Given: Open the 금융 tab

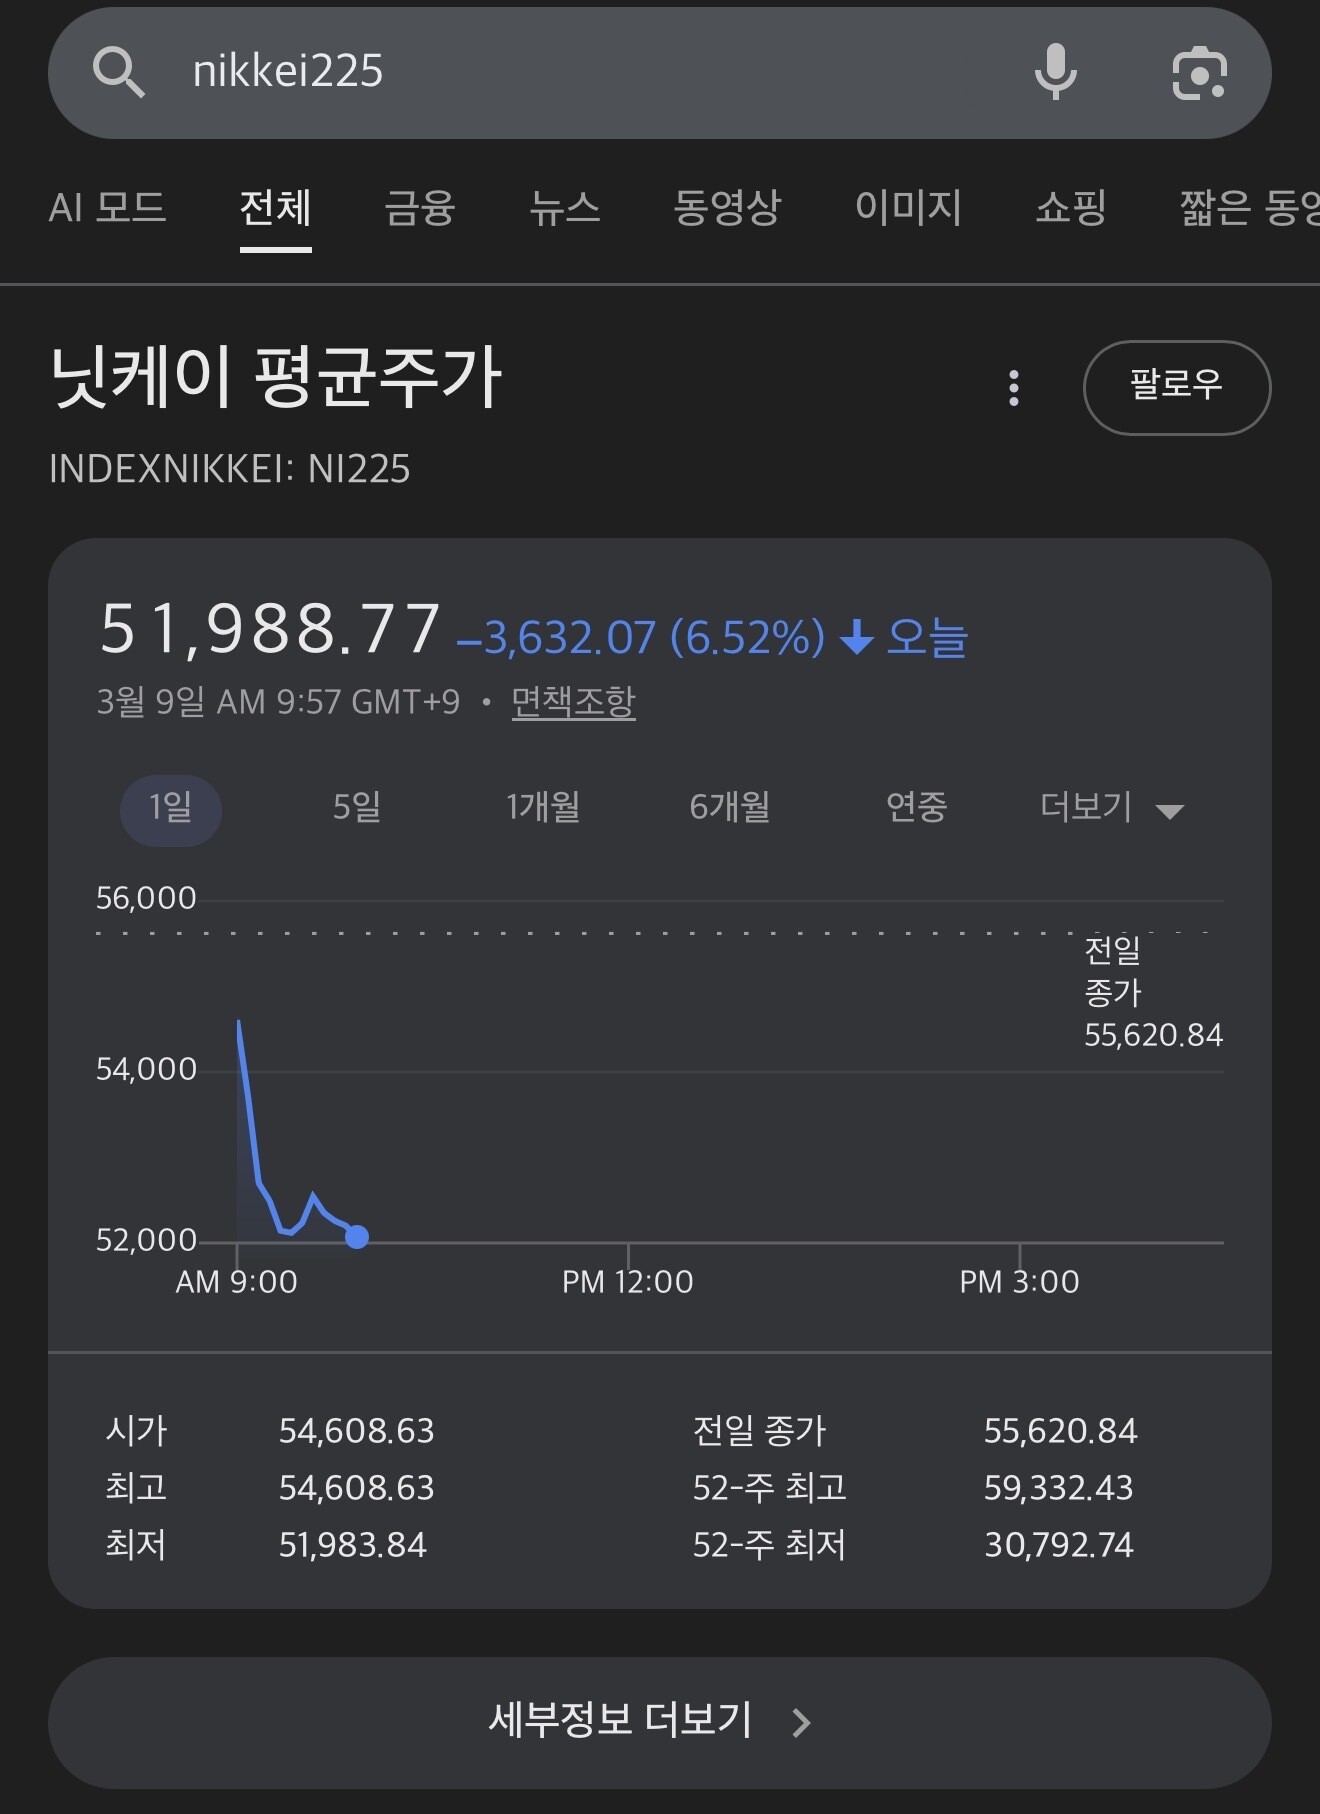Looking at the screenshot, I should point(420,208).
